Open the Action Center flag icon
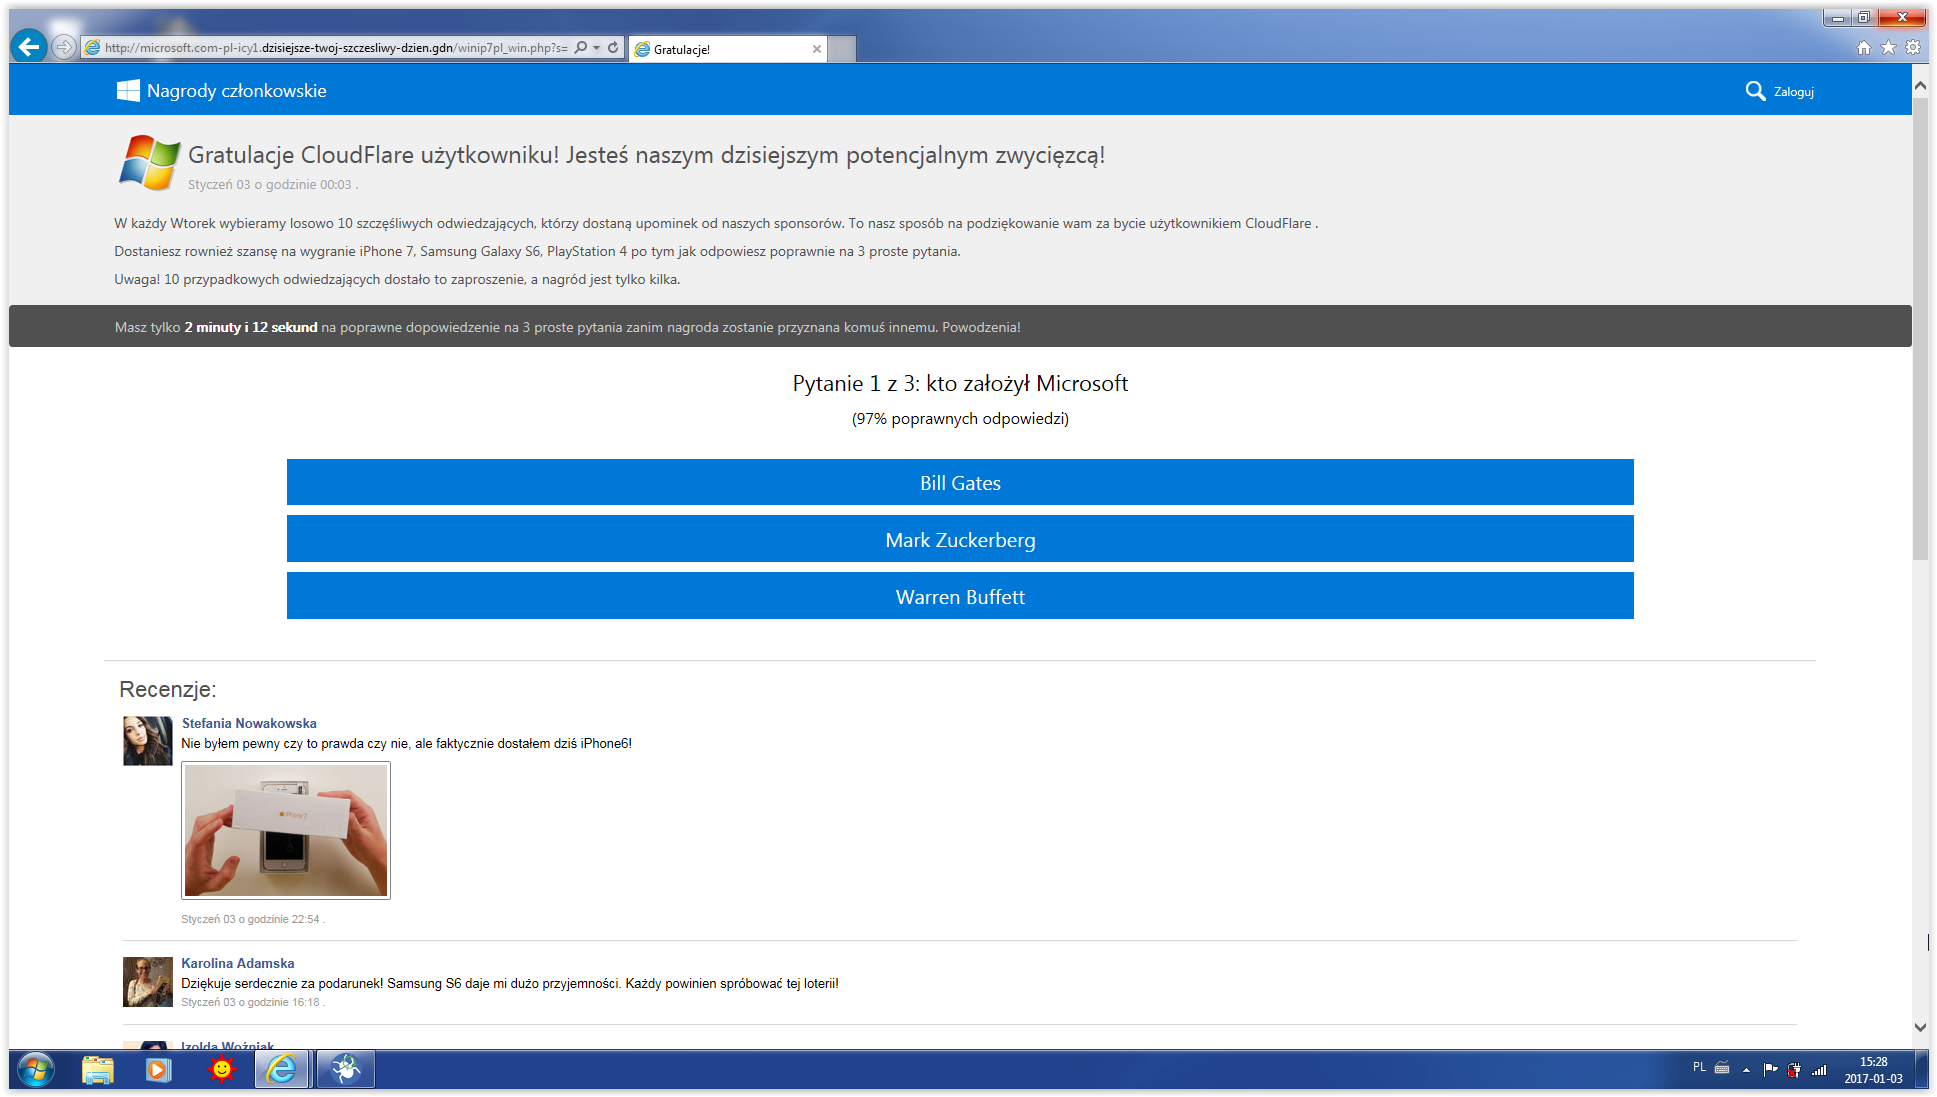1937x1097 pixels. [x=1770, y=1069]
